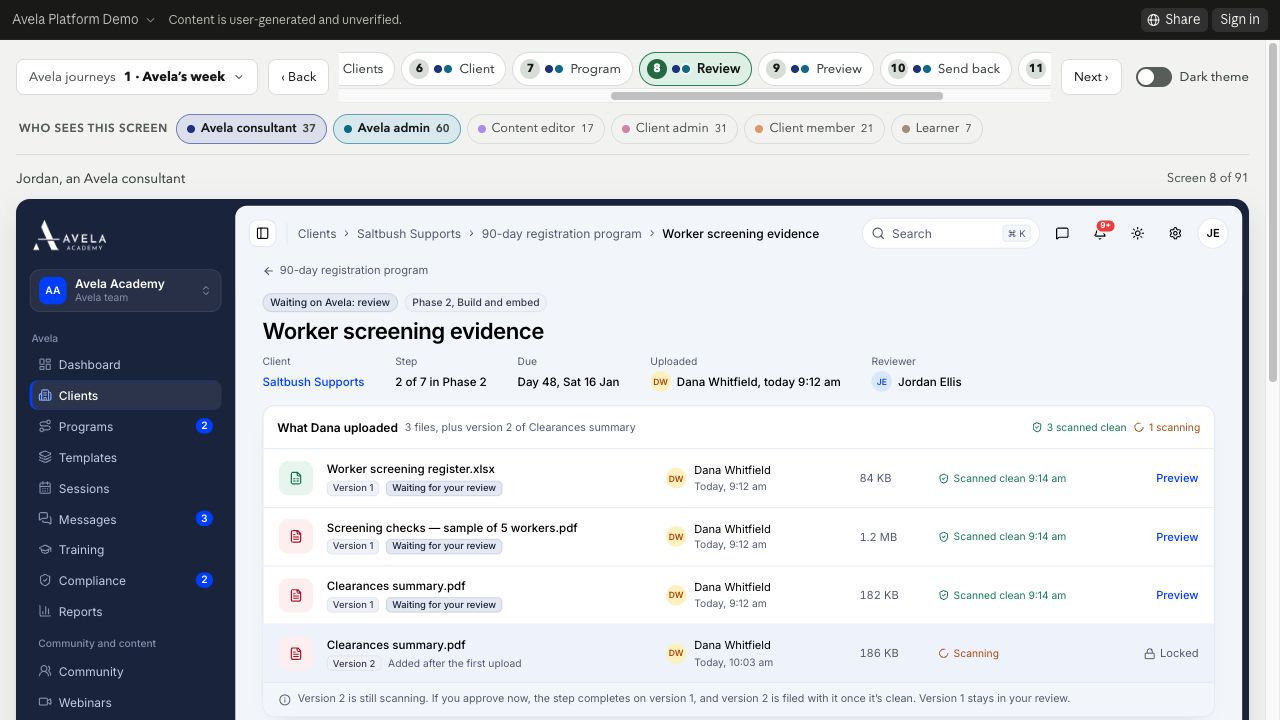The height and width of the screenshot is (720, 1280).
Task: Click the Avela Academy logo
Action: (x=70, y=235)
